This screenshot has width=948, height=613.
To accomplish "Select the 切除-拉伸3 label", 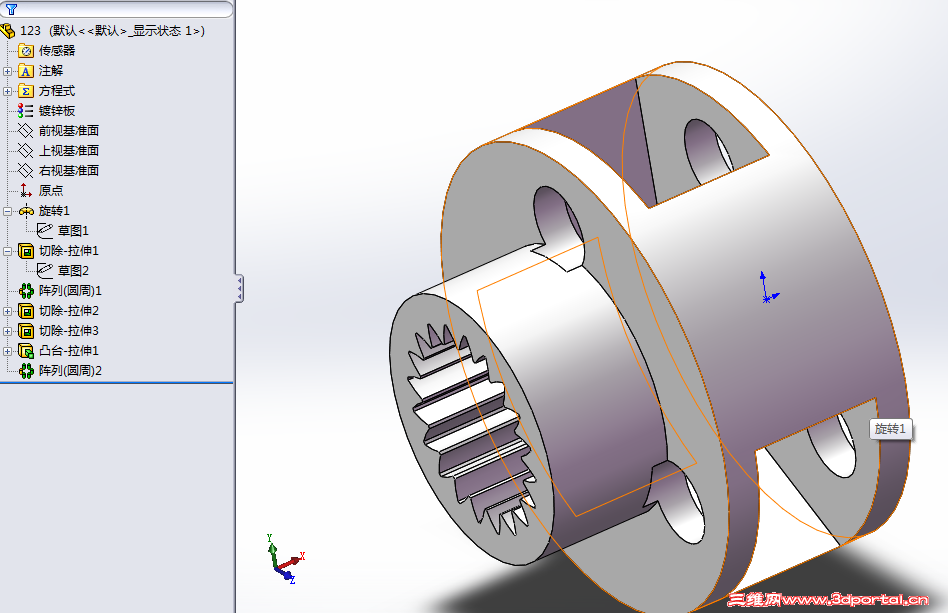I will click(x=69, y=331).
